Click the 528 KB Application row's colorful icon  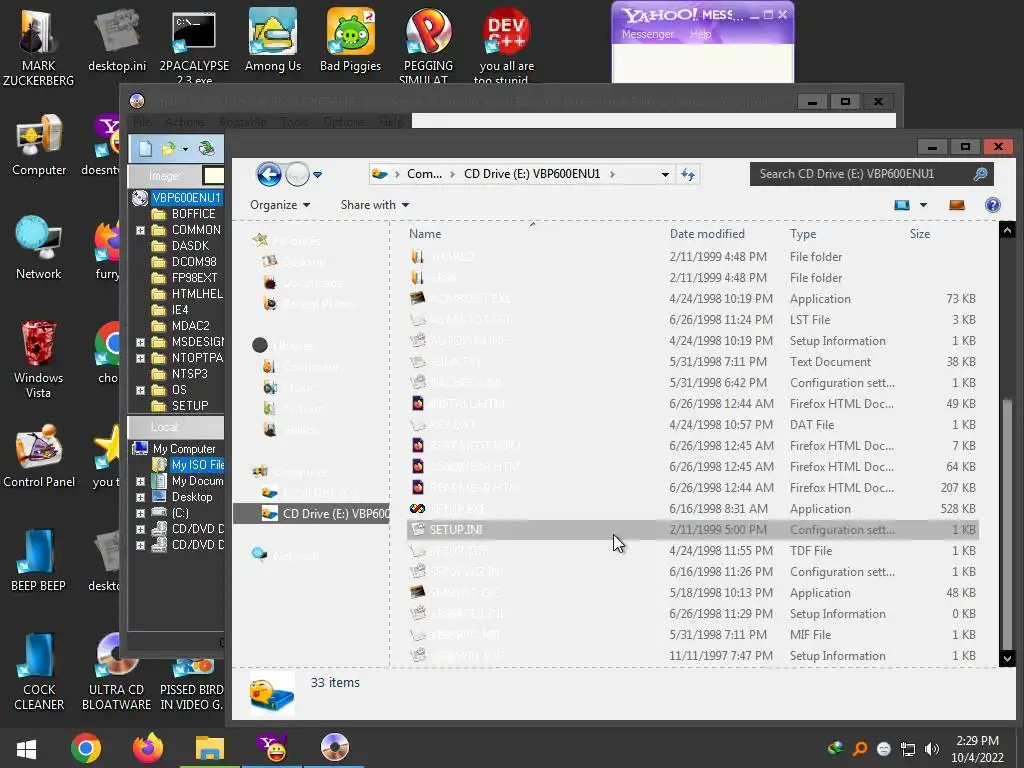click(417, 509)
